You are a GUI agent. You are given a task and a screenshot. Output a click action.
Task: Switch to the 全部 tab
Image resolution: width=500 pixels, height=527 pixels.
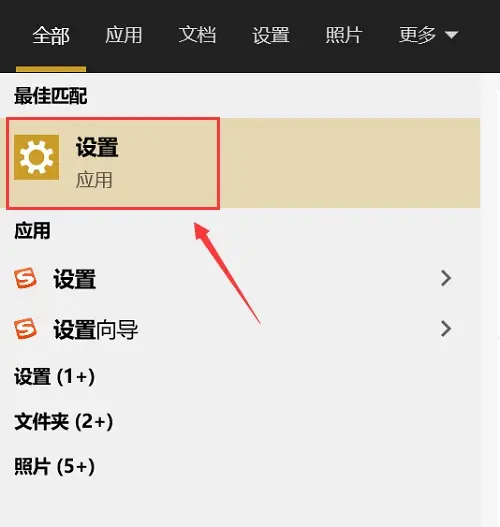(x=51, y=35)
